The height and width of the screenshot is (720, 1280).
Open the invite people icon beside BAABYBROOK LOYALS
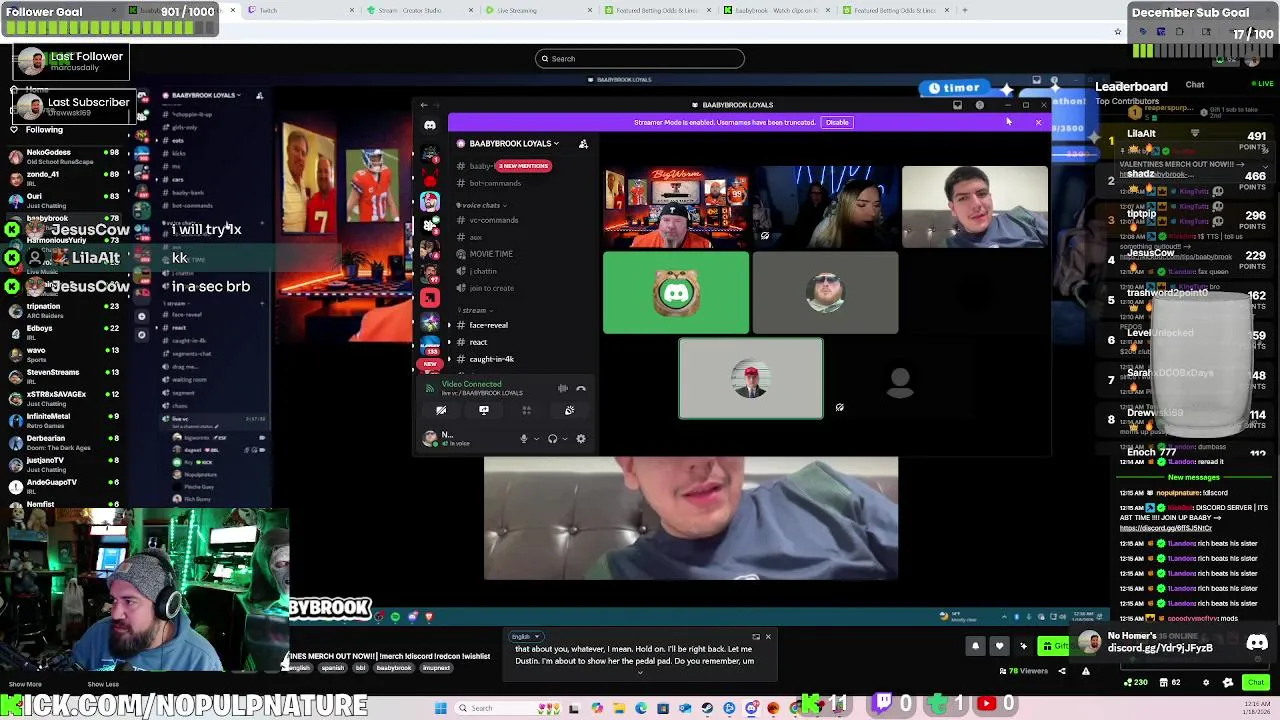tap(583, 144)
